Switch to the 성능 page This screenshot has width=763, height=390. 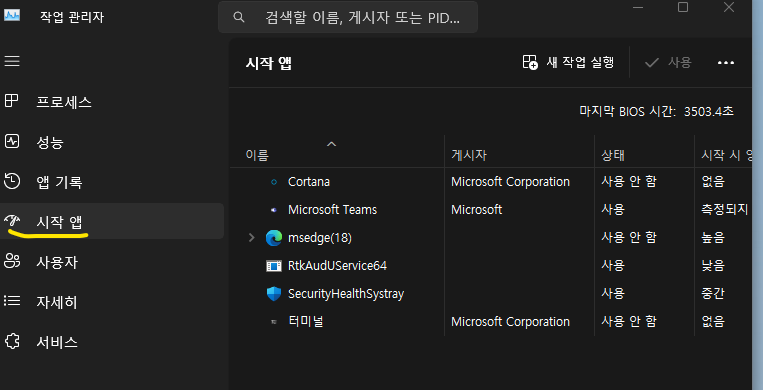[x=112, y=142]
